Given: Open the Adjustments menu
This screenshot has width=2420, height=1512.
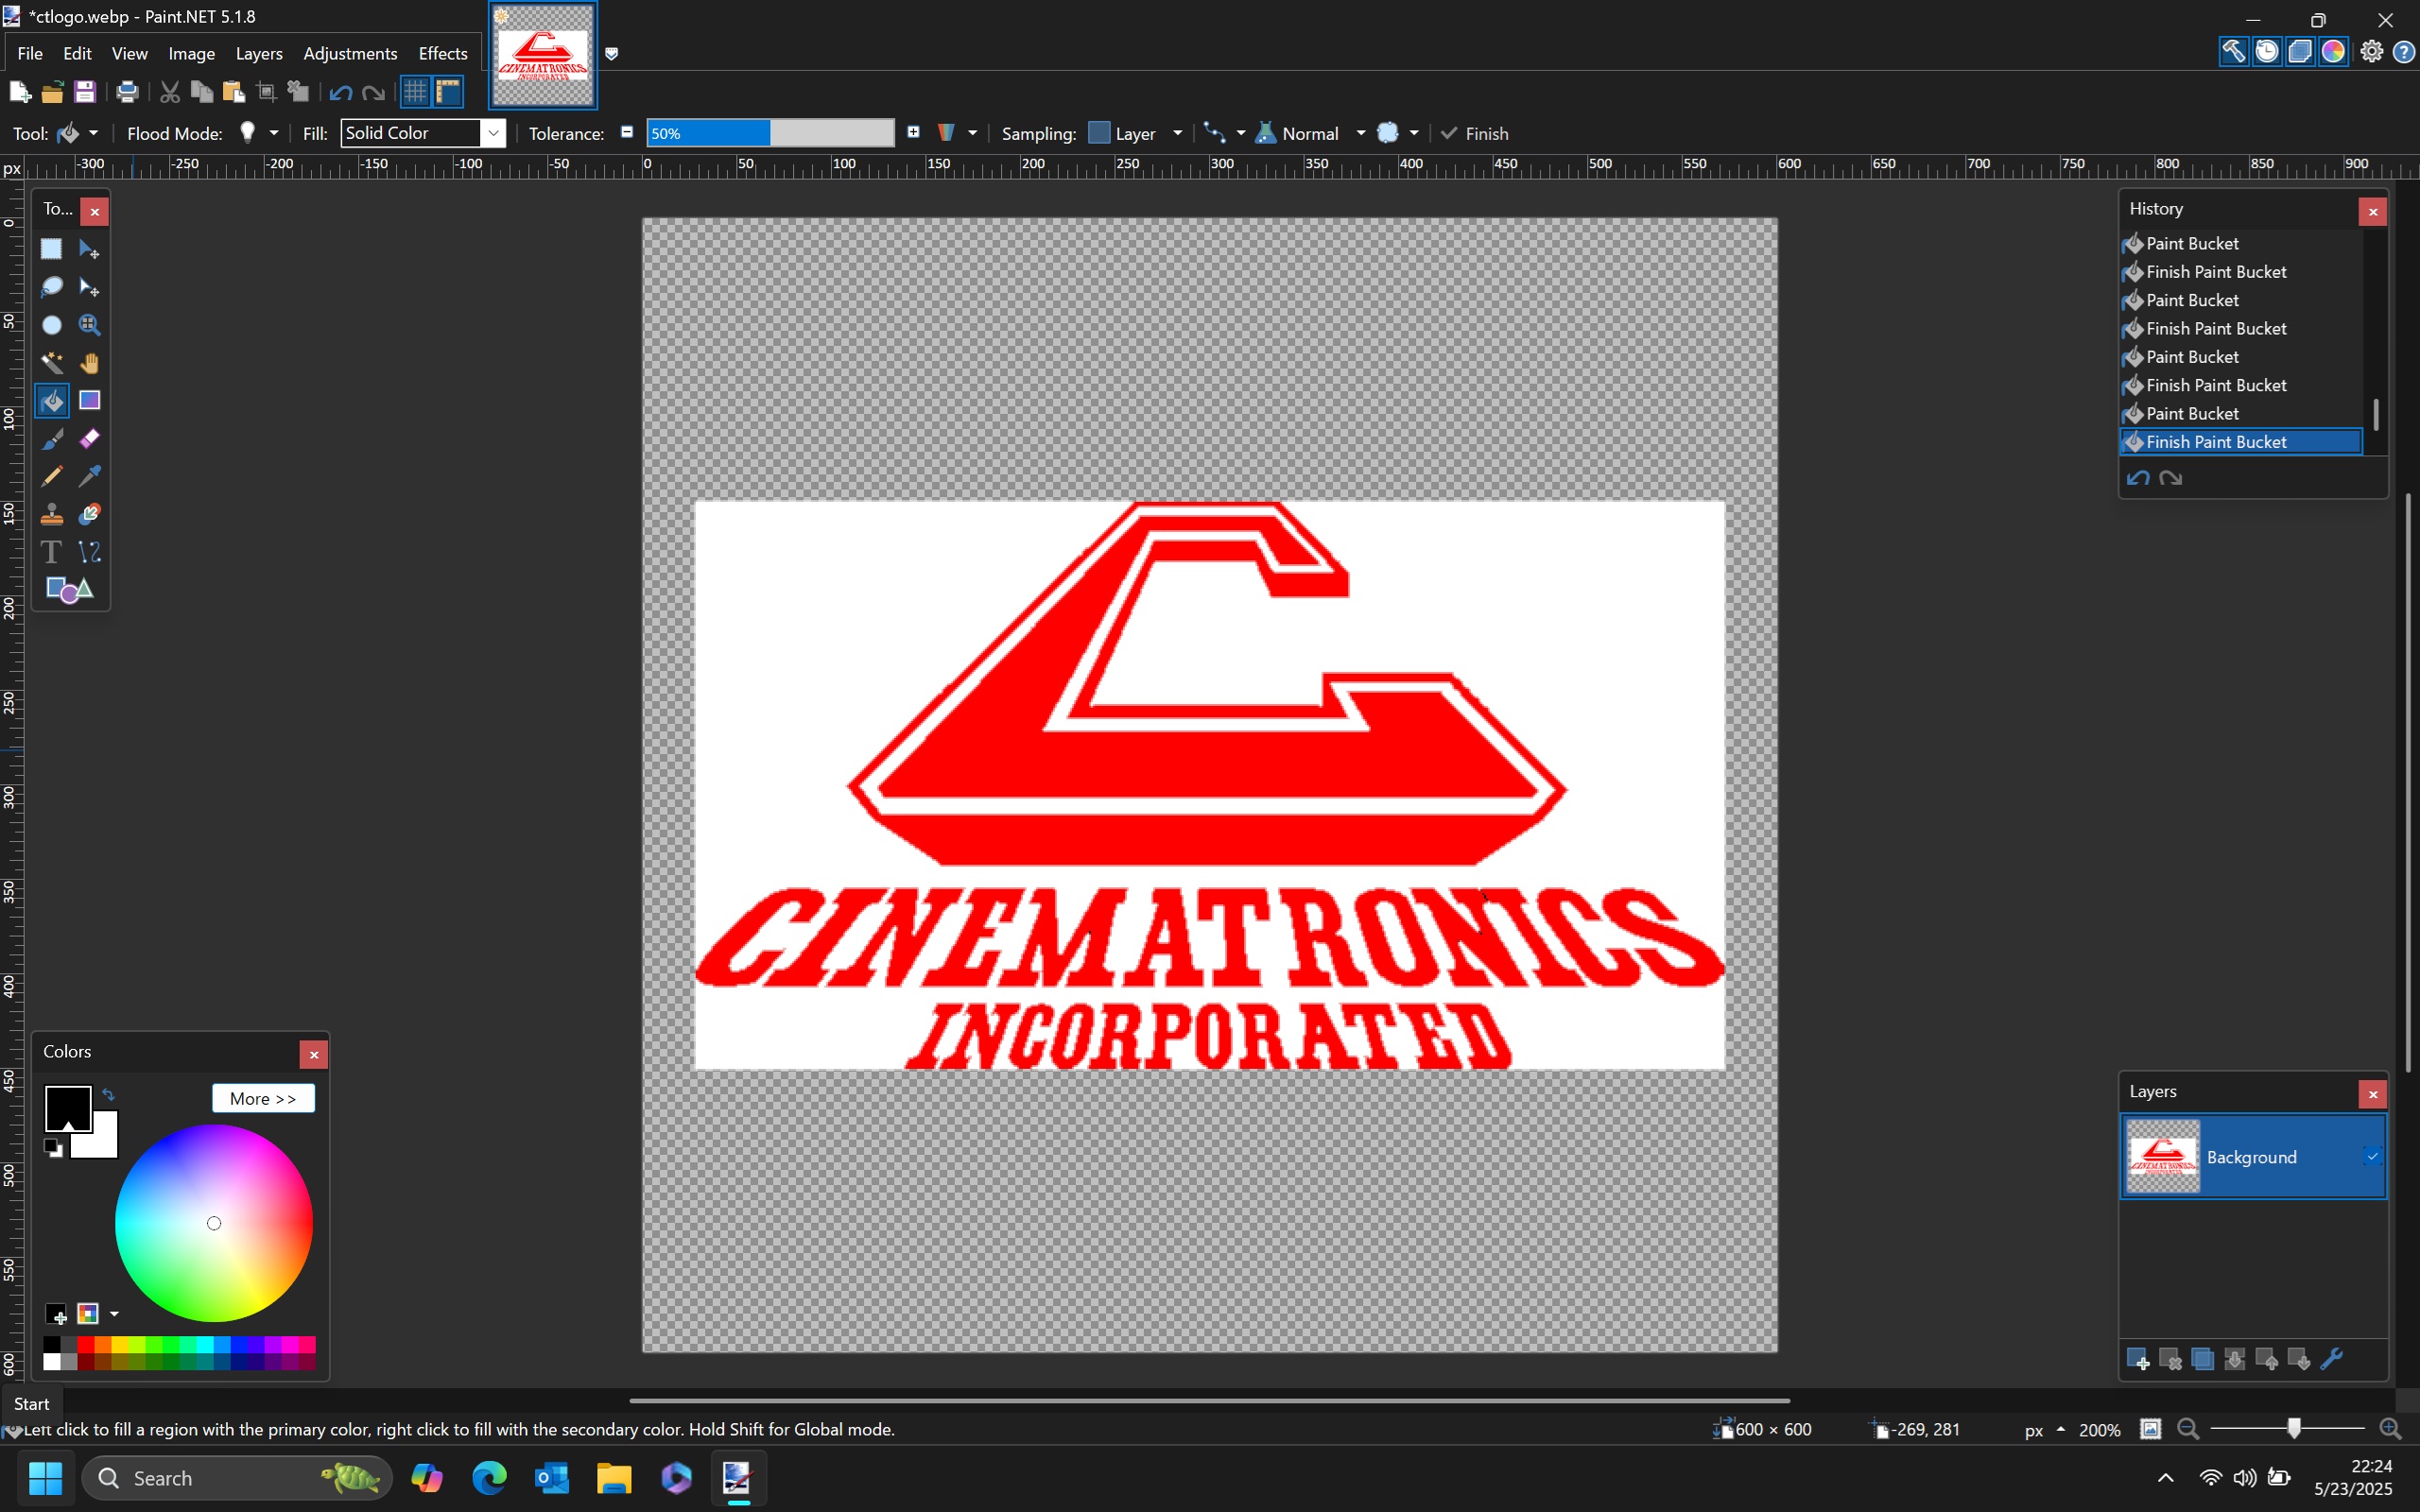Looking at the screenshot, I should tap(350, 53).
